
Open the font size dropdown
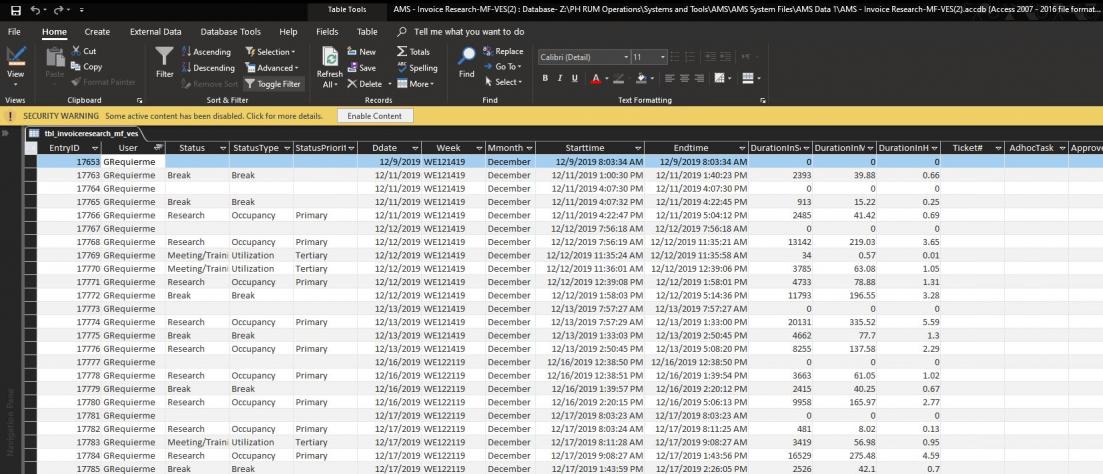[665, 57]
